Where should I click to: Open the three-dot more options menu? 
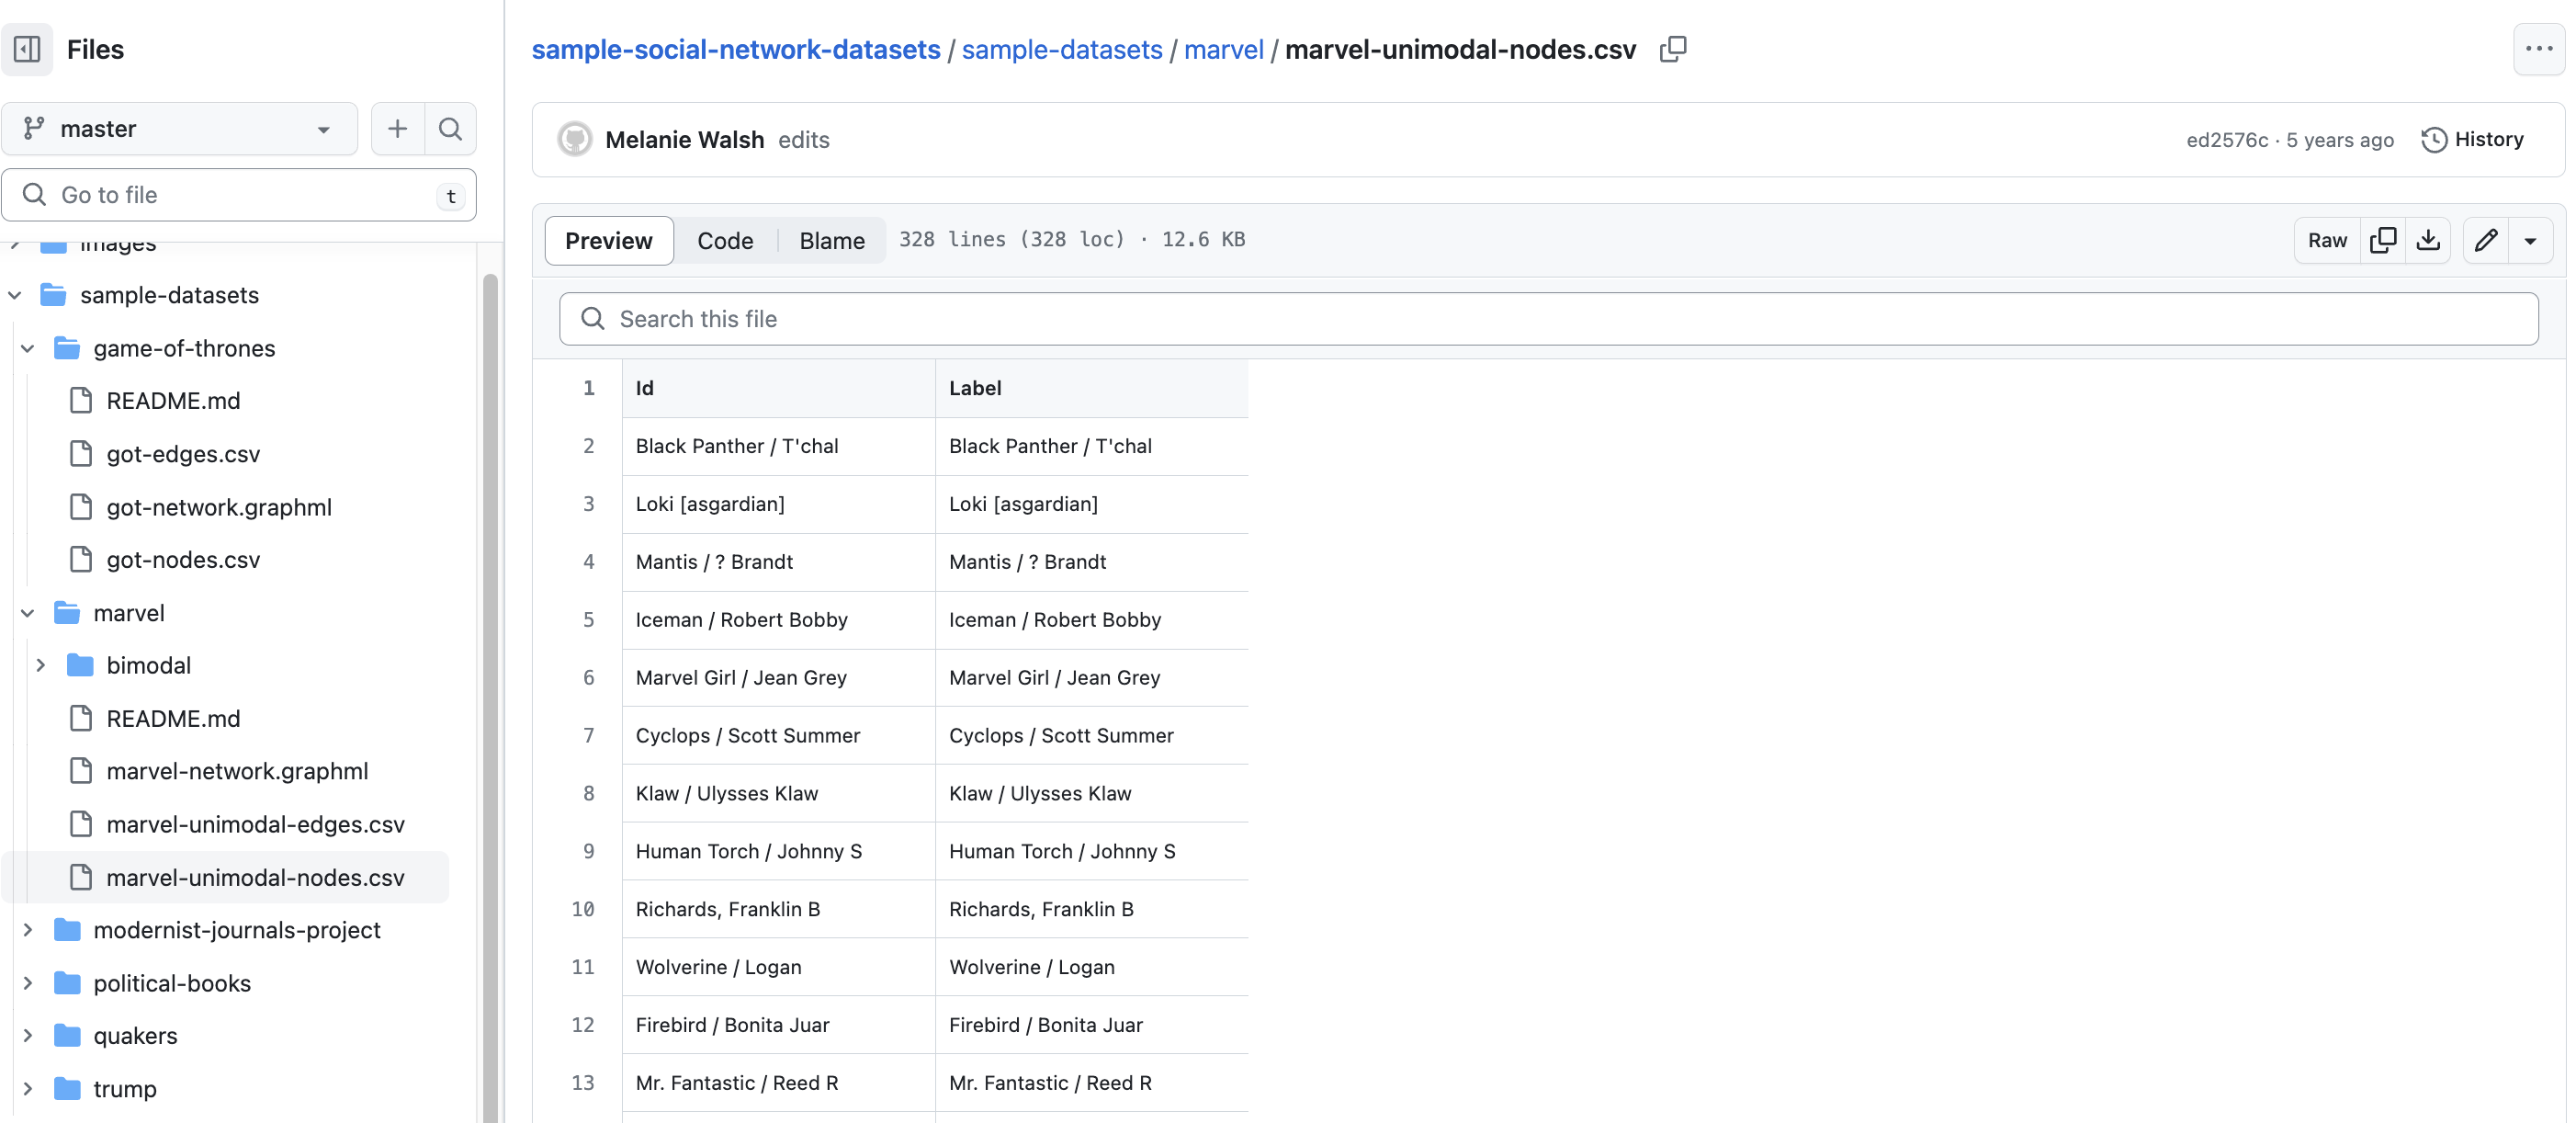pyautogui.click(x=2538, y=49)
